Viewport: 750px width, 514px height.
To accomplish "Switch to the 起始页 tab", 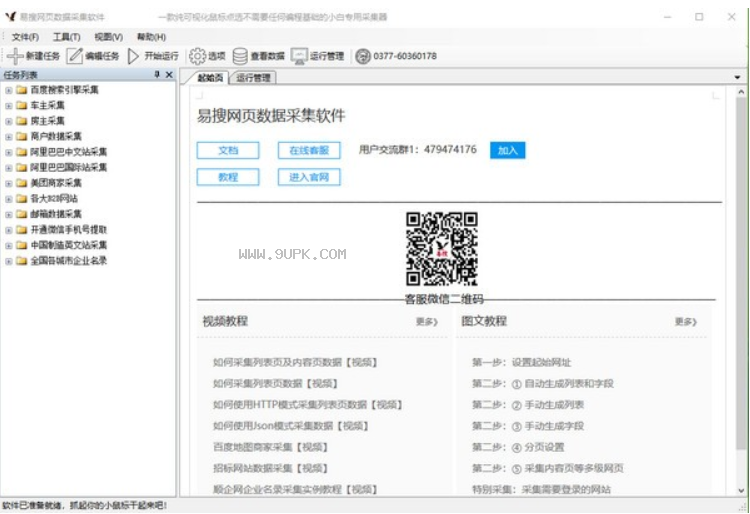I will pos(210,78).
